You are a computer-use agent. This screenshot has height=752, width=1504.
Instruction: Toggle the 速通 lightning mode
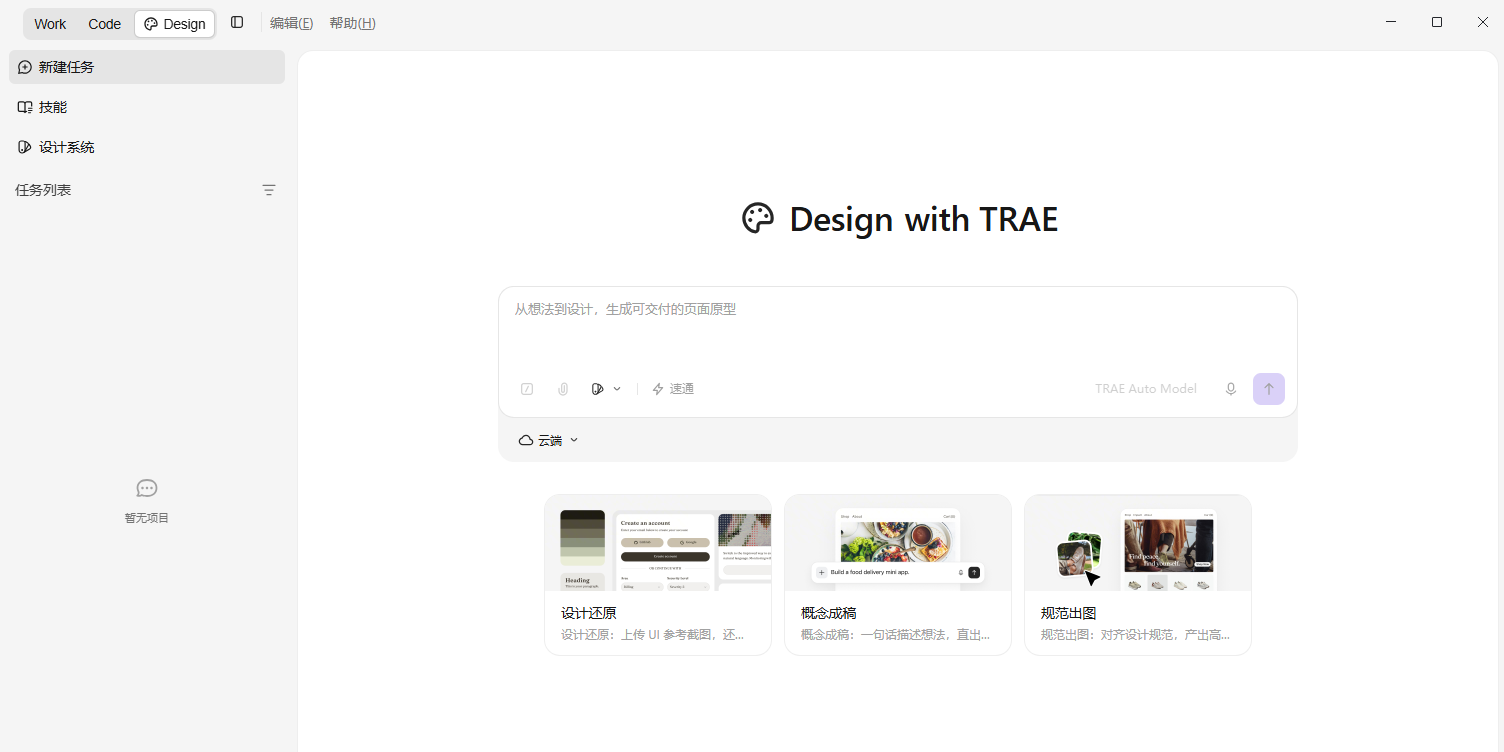[673, 389]
